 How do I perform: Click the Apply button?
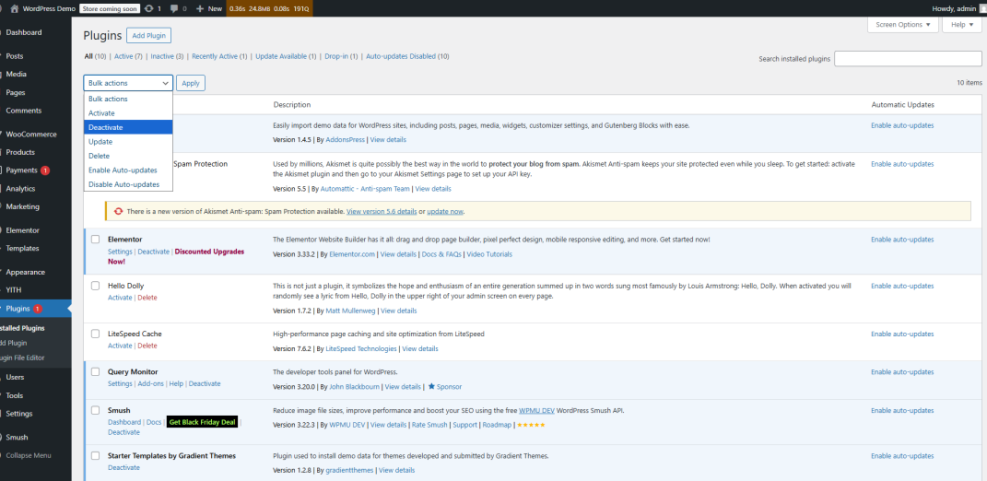(x=191, y=83)
